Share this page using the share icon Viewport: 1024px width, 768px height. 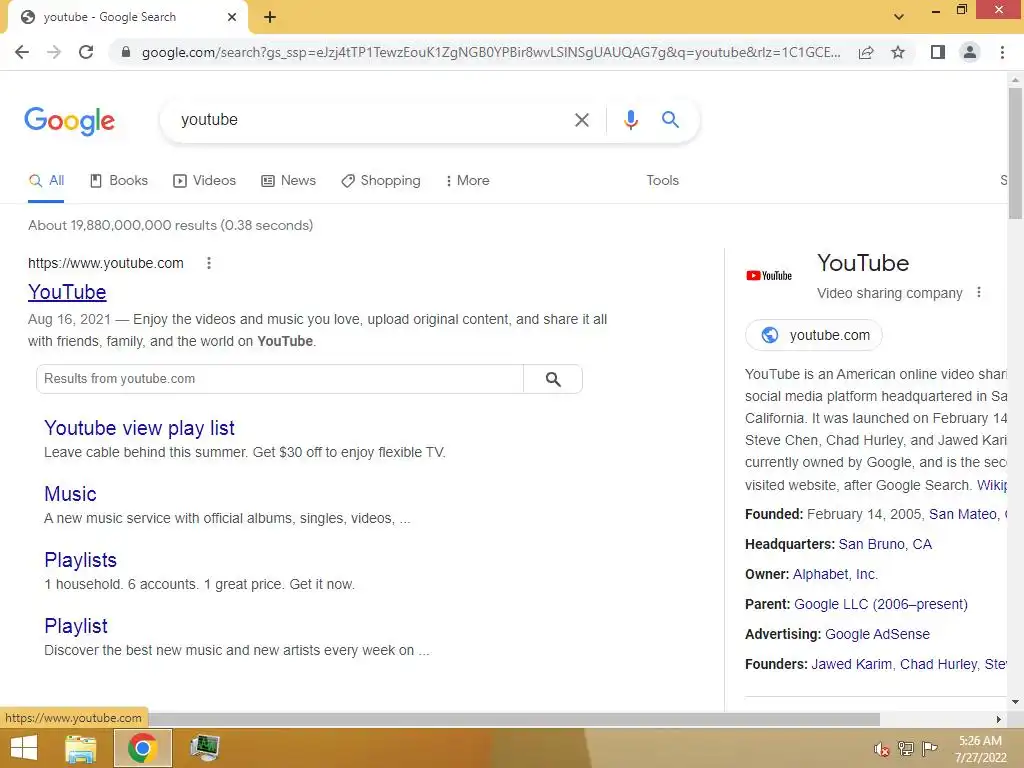tap(866, 52)
